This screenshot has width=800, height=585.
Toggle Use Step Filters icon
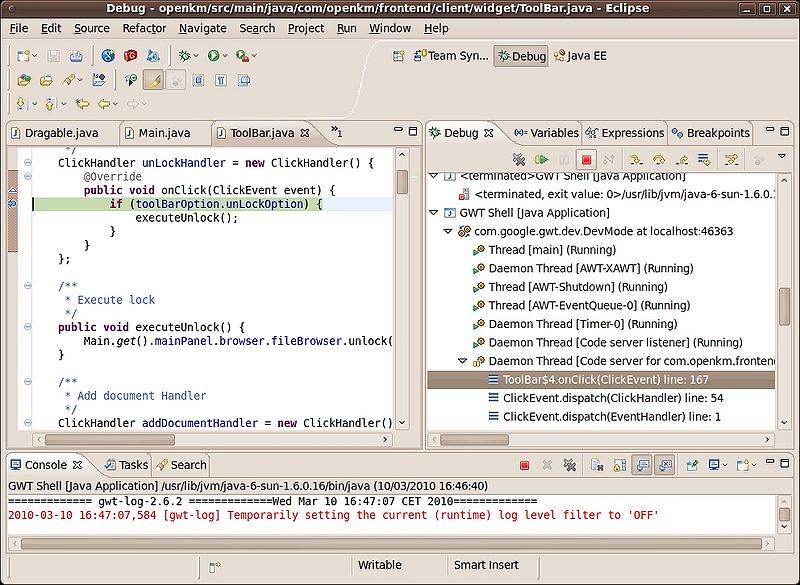point(732,160)
